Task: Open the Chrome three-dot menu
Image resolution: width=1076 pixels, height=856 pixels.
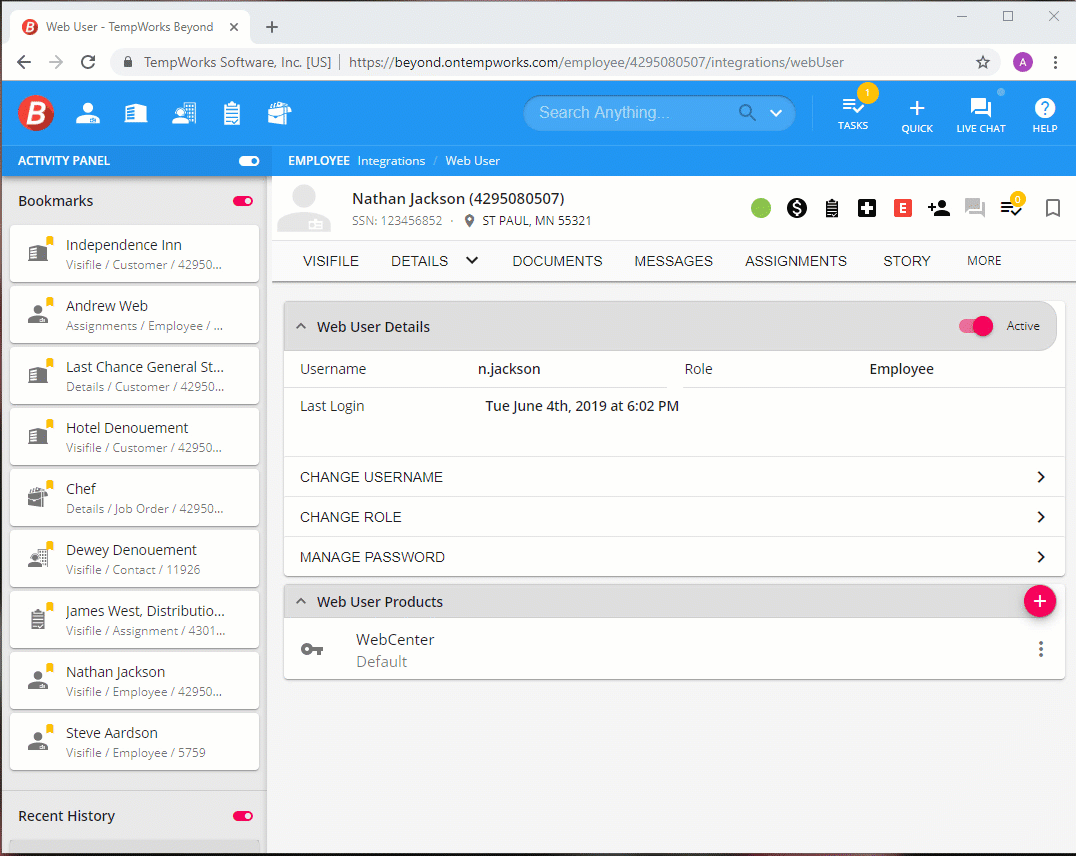Action: point(1055,62)
